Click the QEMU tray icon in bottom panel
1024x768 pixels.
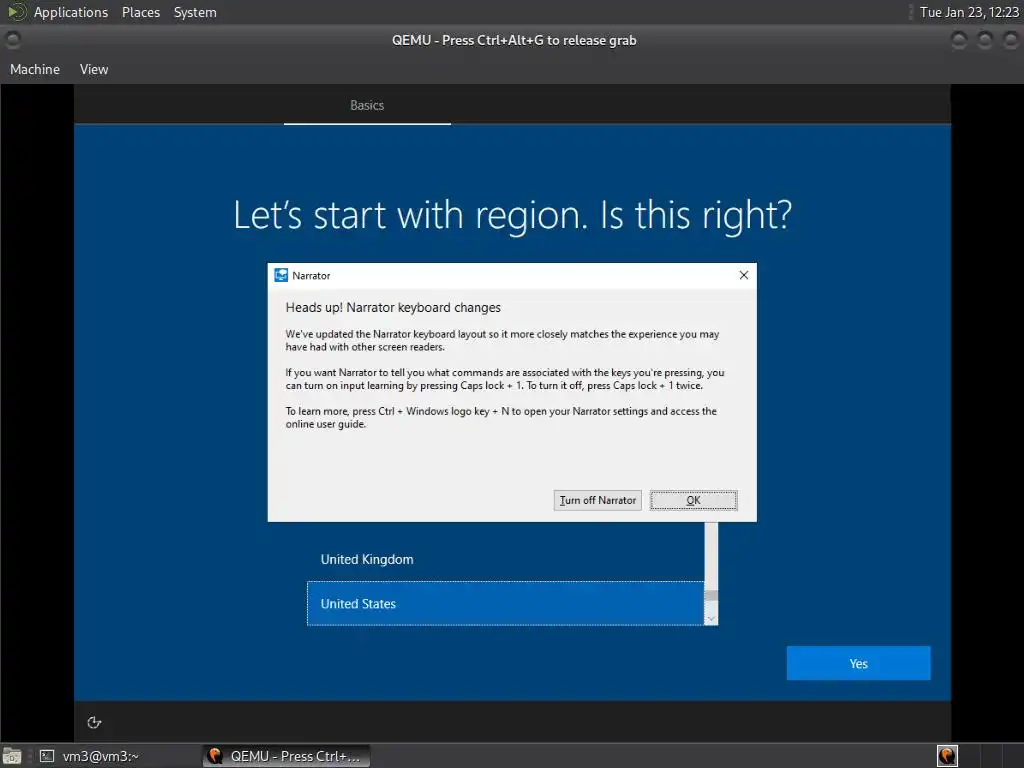point(947,756)
